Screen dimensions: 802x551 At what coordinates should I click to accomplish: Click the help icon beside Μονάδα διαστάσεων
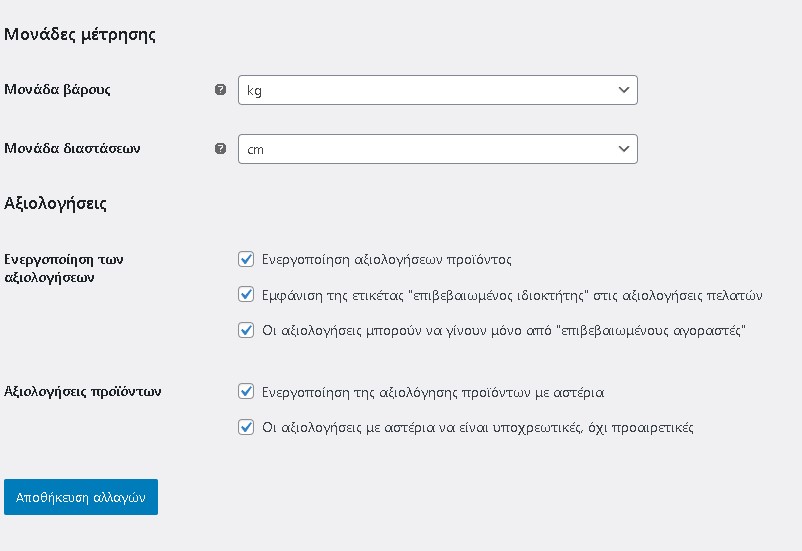220,148
